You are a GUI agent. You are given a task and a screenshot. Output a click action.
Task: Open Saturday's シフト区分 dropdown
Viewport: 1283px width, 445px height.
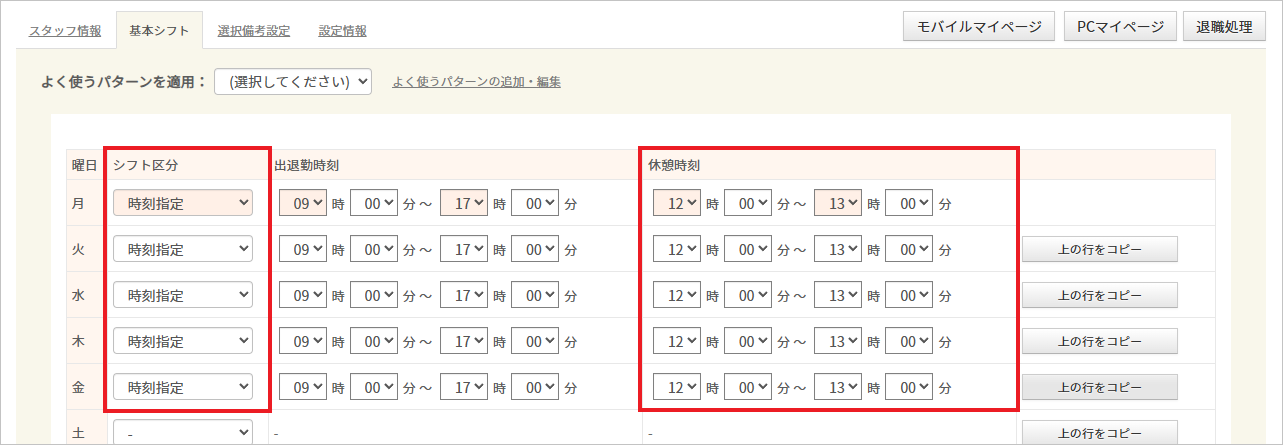(183, 433)
